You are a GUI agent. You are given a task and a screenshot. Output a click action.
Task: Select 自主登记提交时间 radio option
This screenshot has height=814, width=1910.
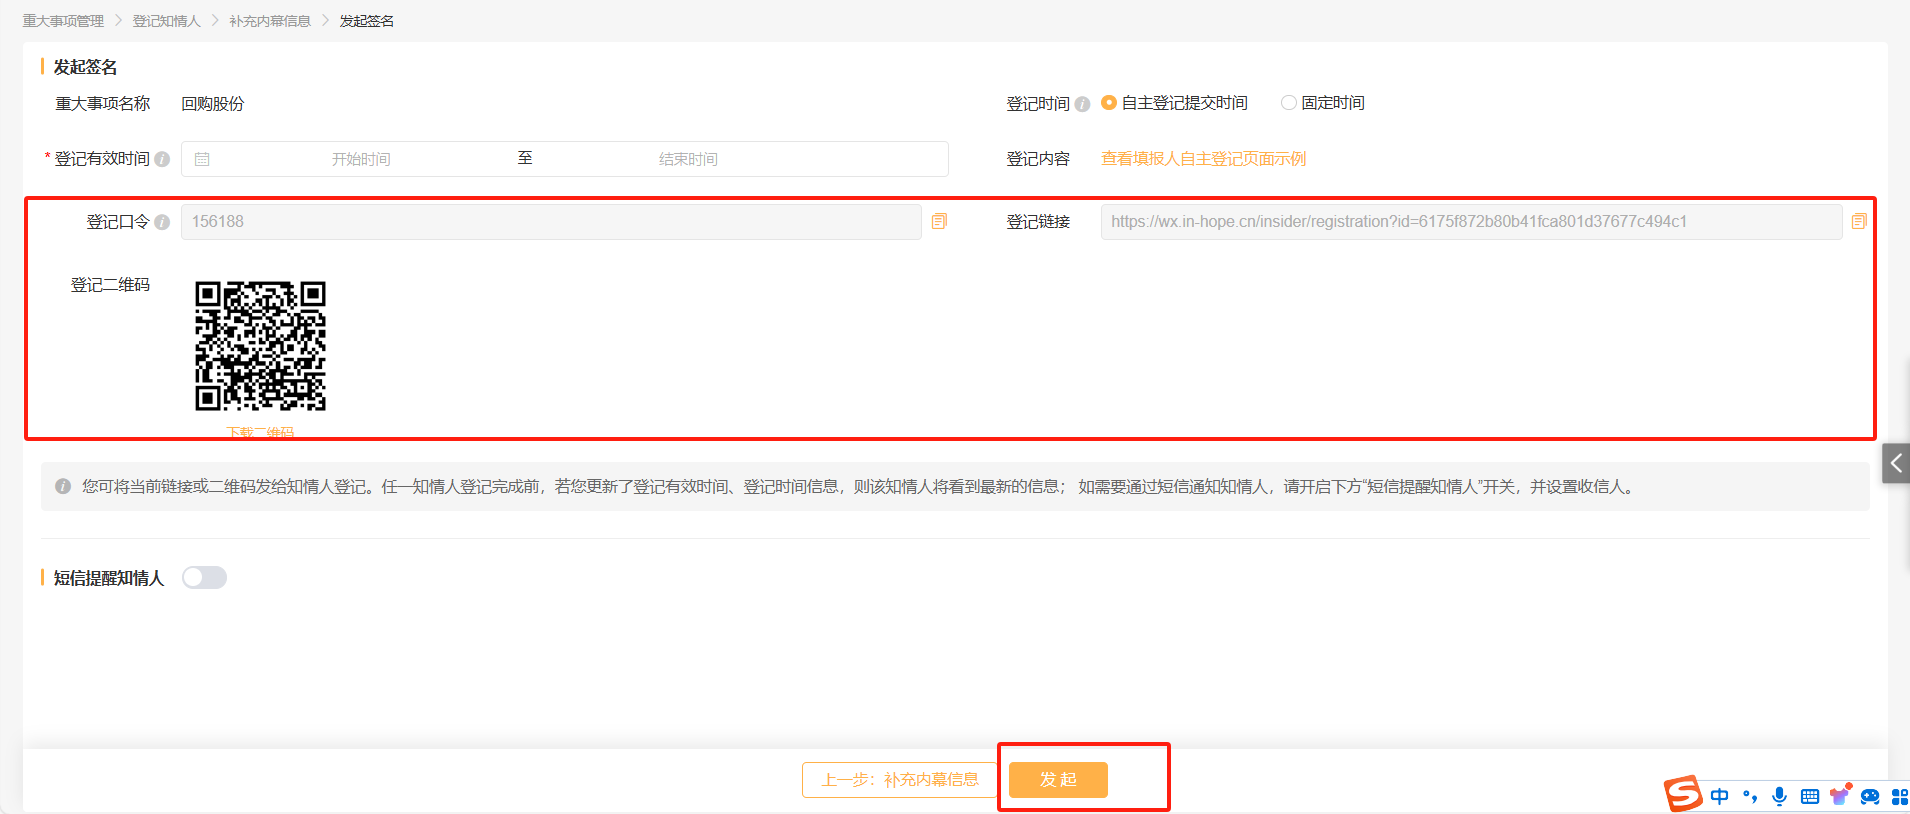click(1108, 103)
